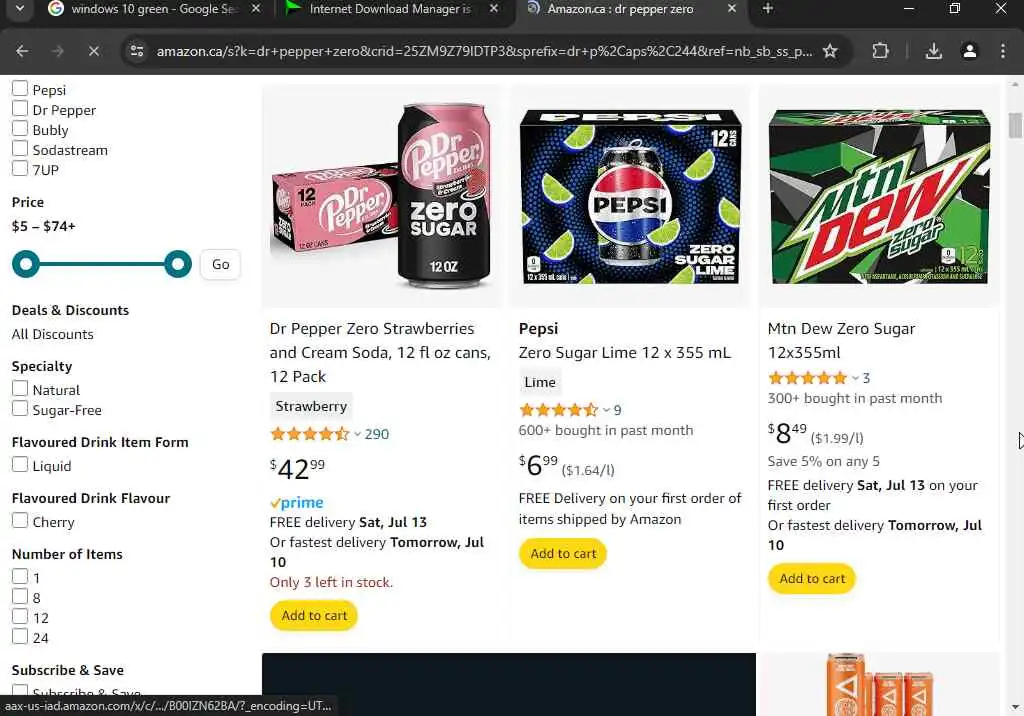
Task: Expand Mtn Dew rating breakdown chevron
Action: tap(855, 378)
